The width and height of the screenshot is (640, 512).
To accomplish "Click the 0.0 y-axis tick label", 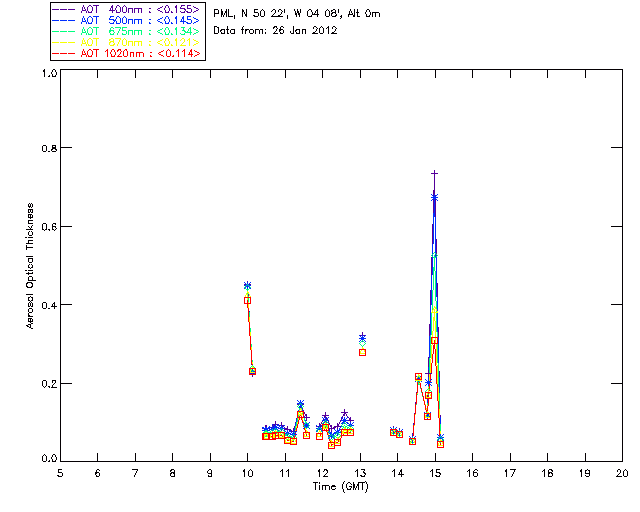I will 49,459.
